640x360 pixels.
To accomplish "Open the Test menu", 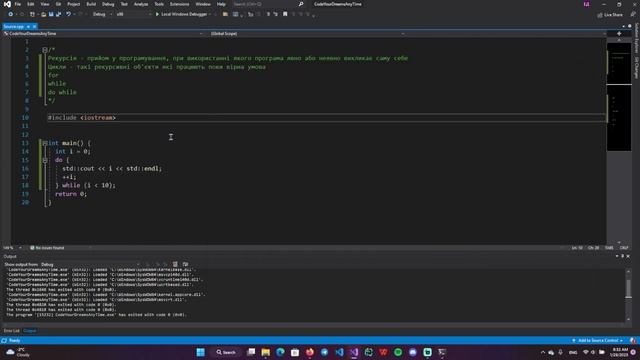I will click(x=124, y=4).
